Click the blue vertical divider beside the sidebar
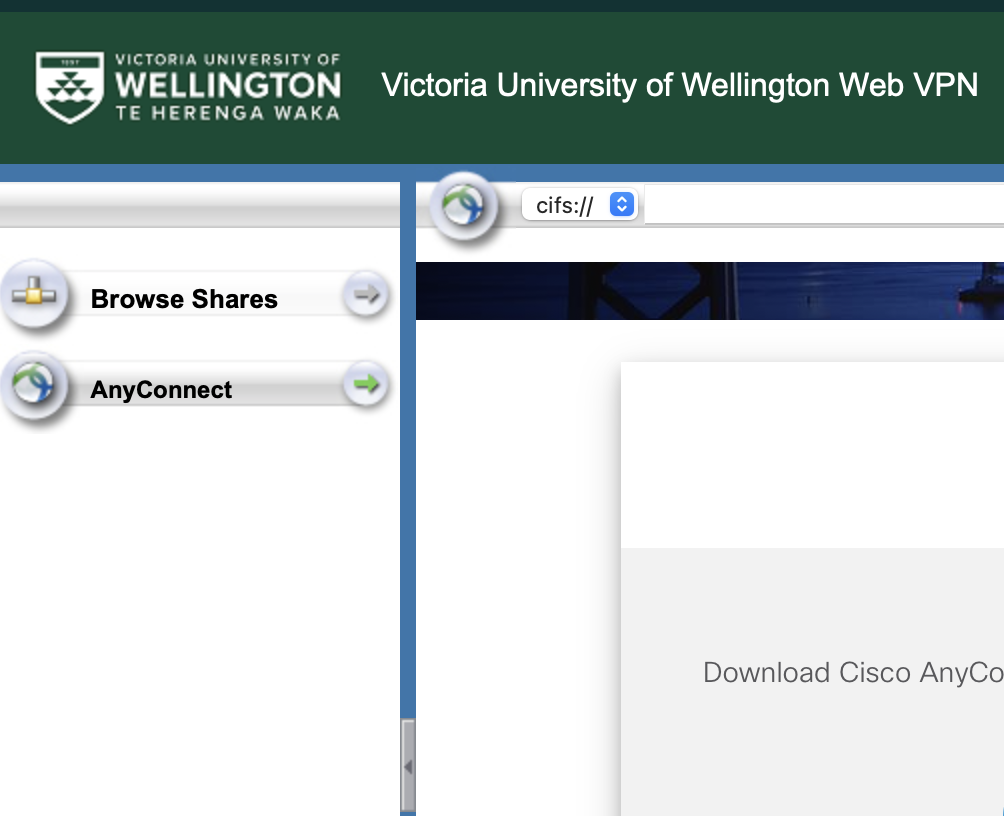Viewport: 1004px width, 816px height. tap(407, 450)
